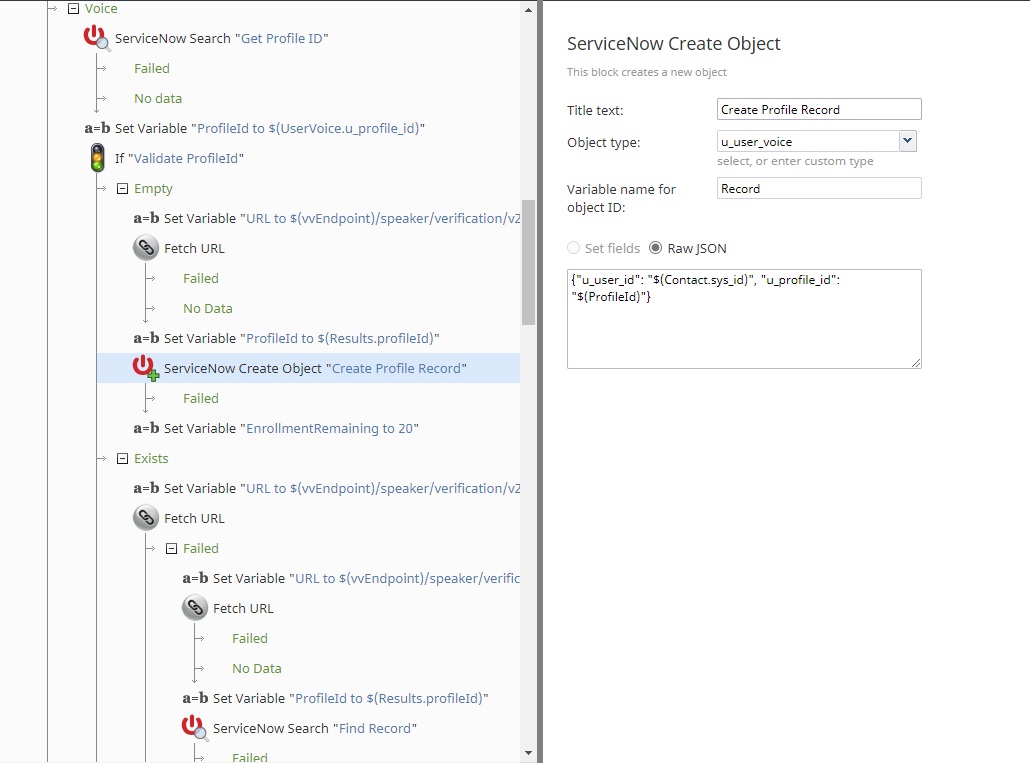Select the Failed outcome under Get Profile ID
This screenshot has width=1030, height=763.
tap(152, 68)
